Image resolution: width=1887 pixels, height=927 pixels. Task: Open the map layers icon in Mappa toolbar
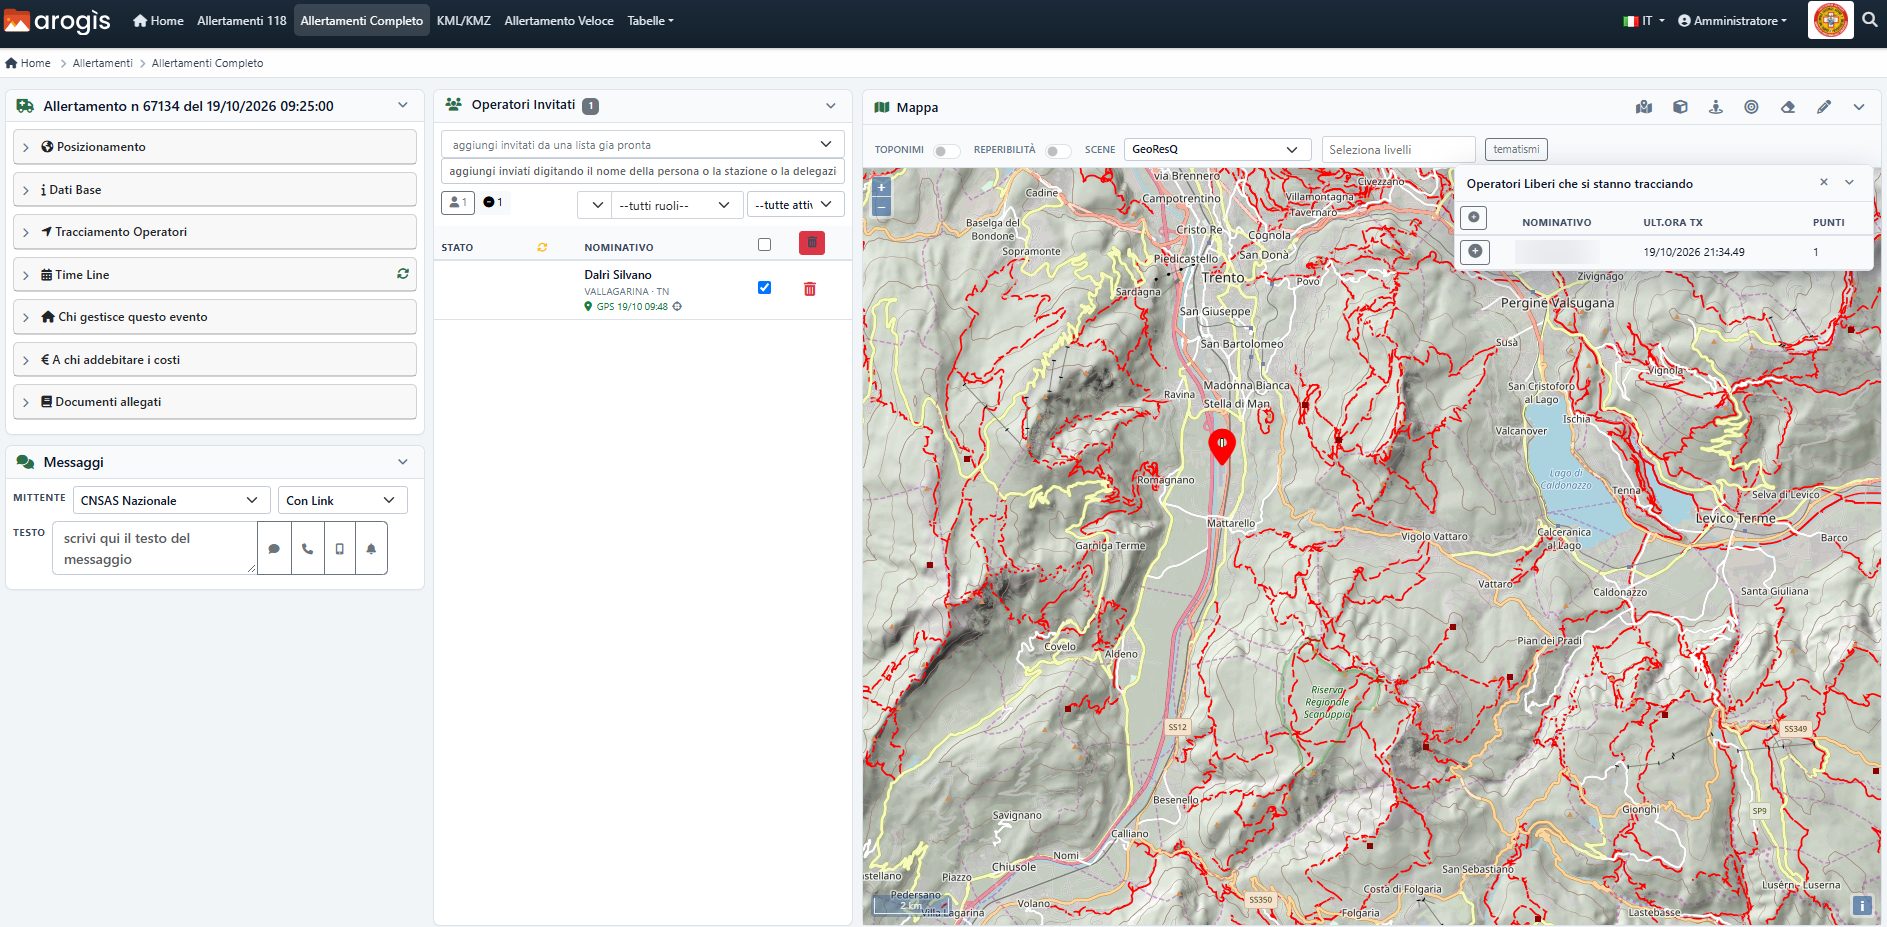click(1644, 107)
